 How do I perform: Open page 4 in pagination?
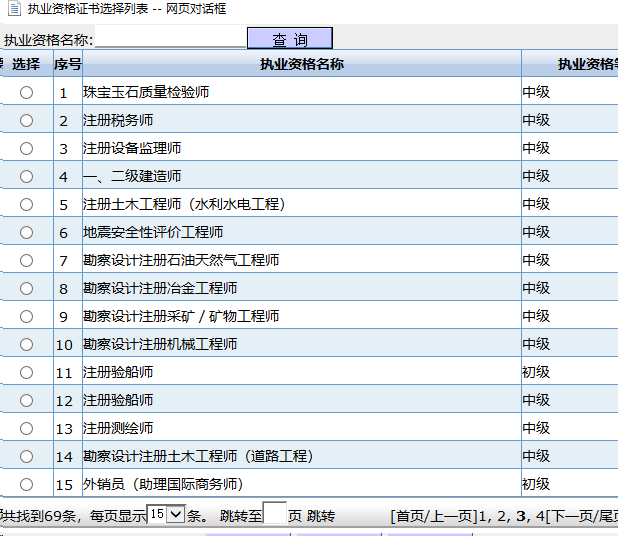(x=540, y=516)
